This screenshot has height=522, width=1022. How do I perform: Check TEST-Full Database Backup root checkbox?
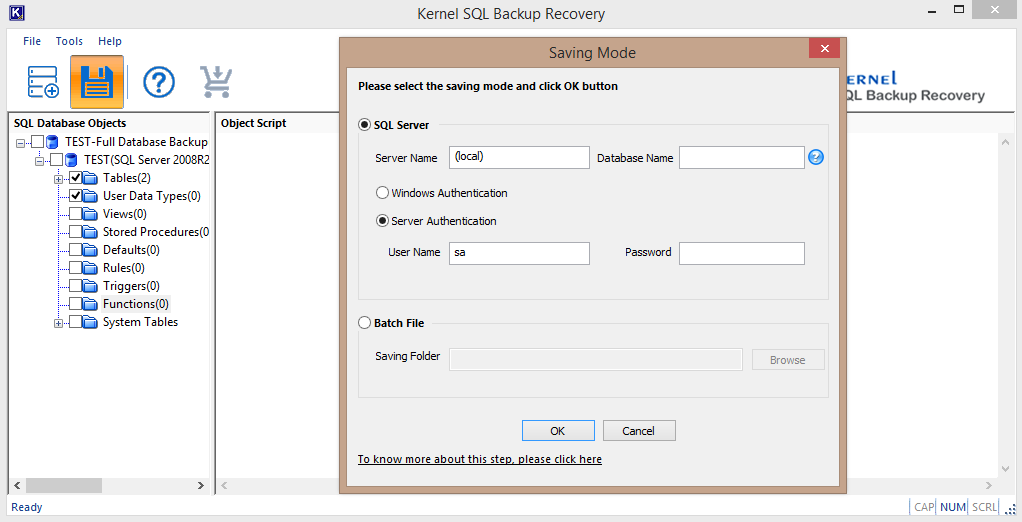[38, 141]
